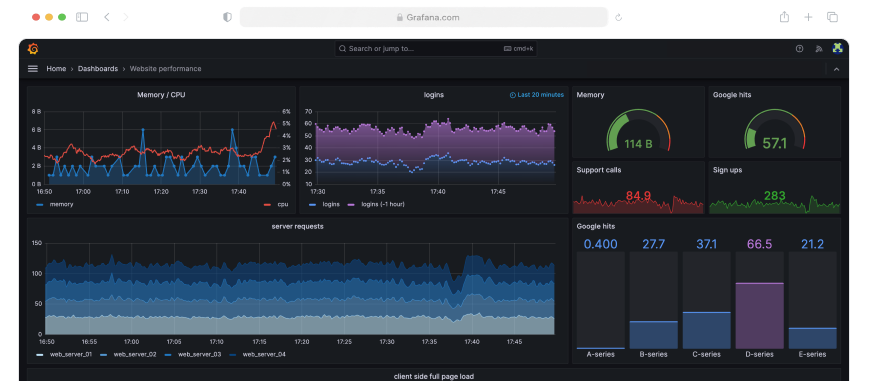Click the purple logins (-1 hour) color swatch

351,205
